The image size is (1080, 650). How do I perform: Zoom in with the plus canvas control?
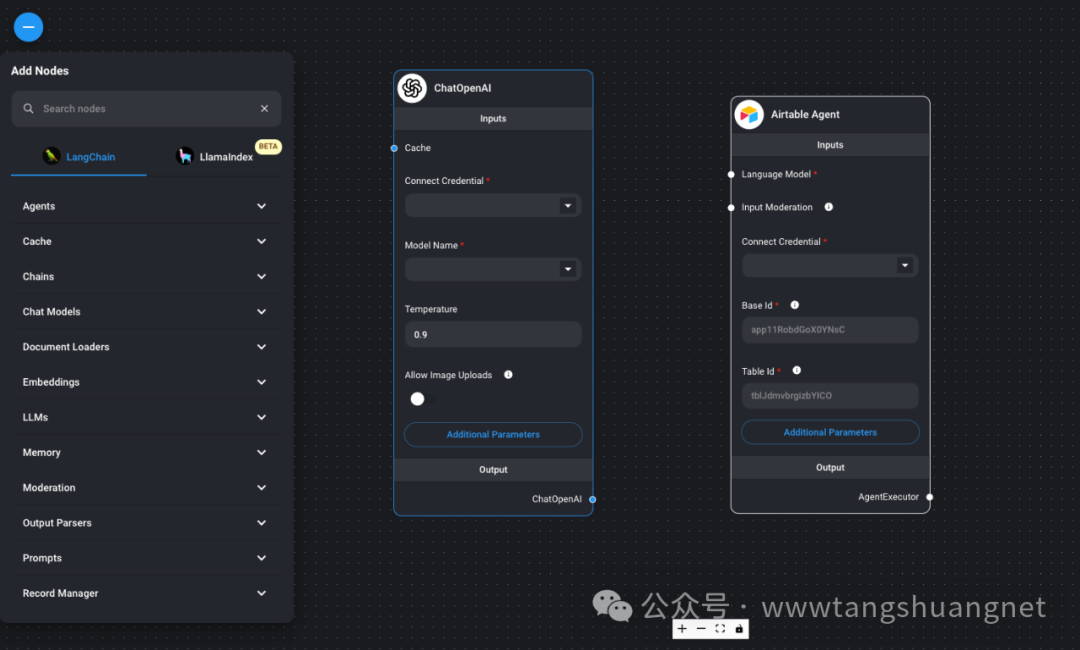pyautogui.click(x=682, y=629)
